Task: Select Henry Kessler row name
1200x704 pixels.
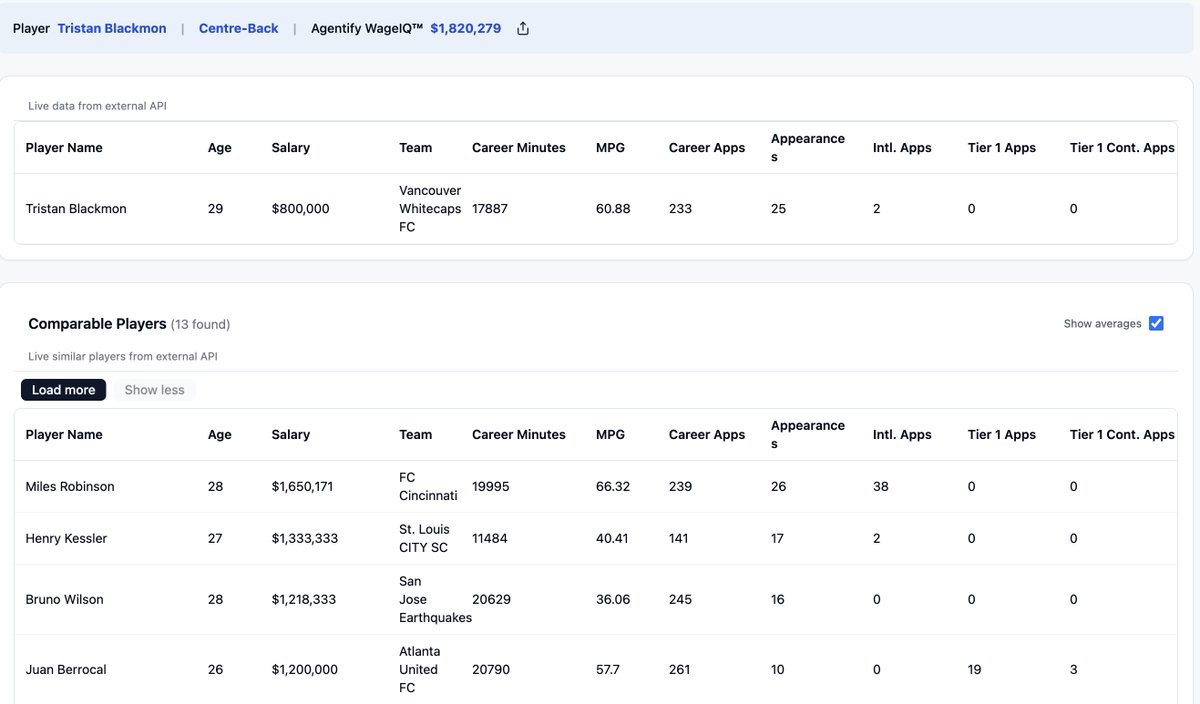Action: (x=66, y=539)
